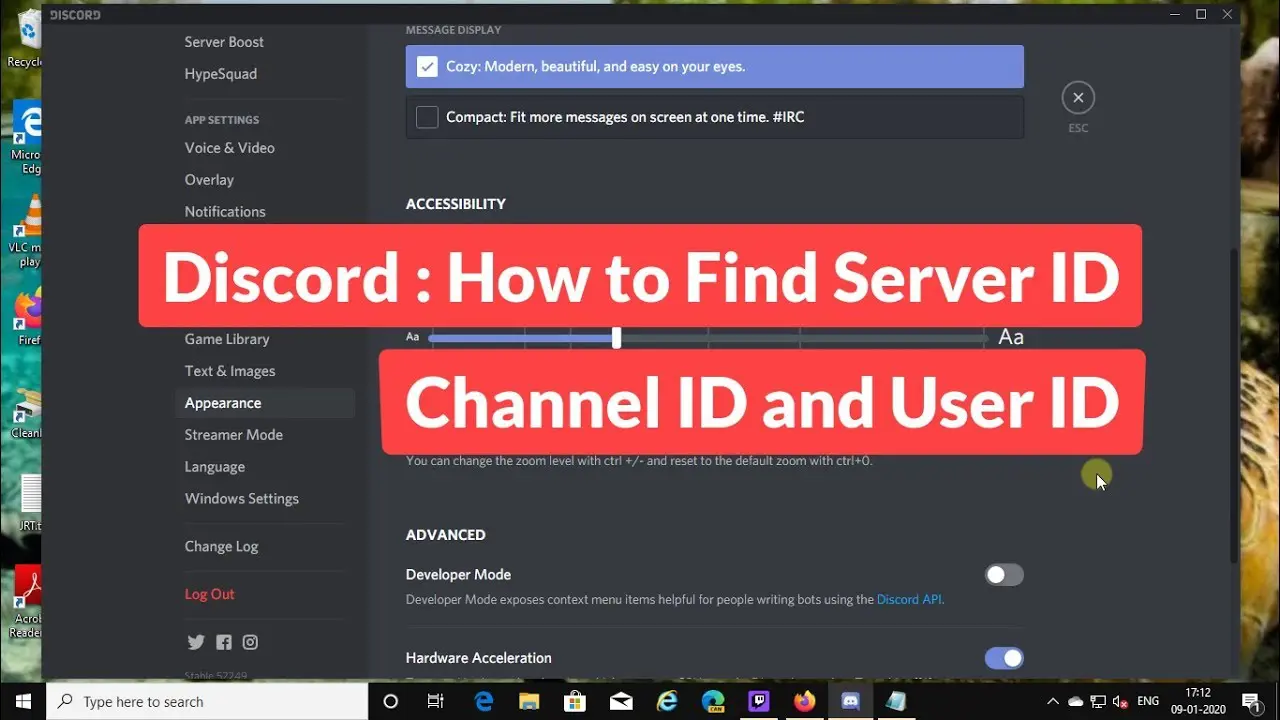Expand hidden icons in the system tray

(1053, 701)
